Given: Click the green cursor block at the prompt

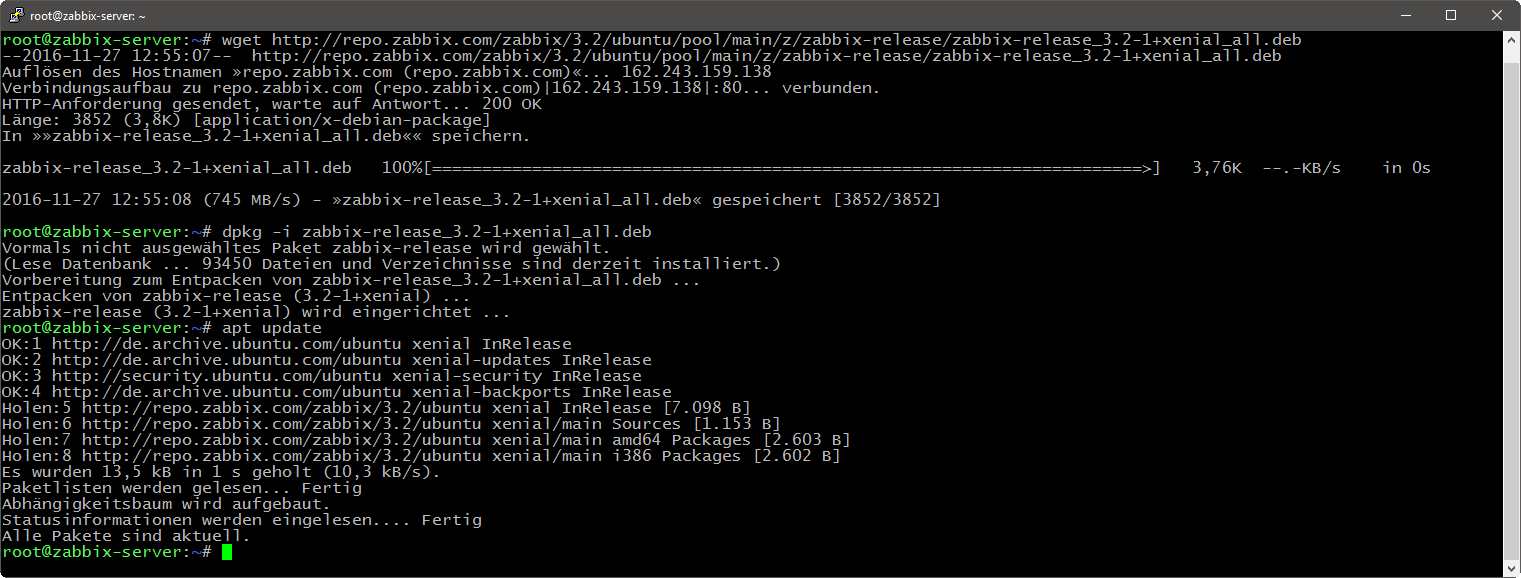Looking at the screenshot, I should (227, 552).
